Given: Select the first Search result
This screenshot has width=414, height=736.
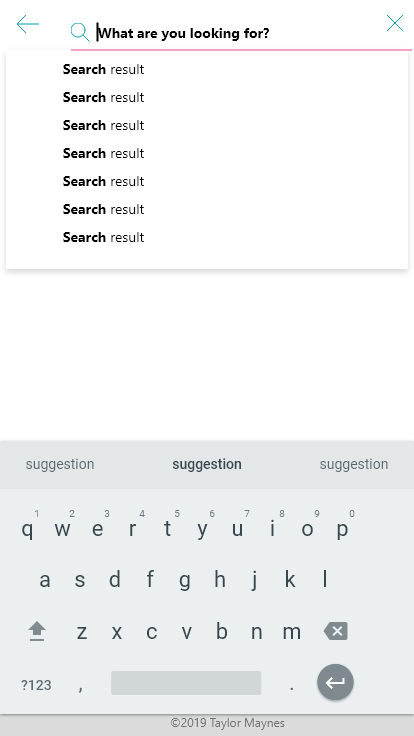Looking at the screenshot, I should pyautogui.click(x=103, y=69).
